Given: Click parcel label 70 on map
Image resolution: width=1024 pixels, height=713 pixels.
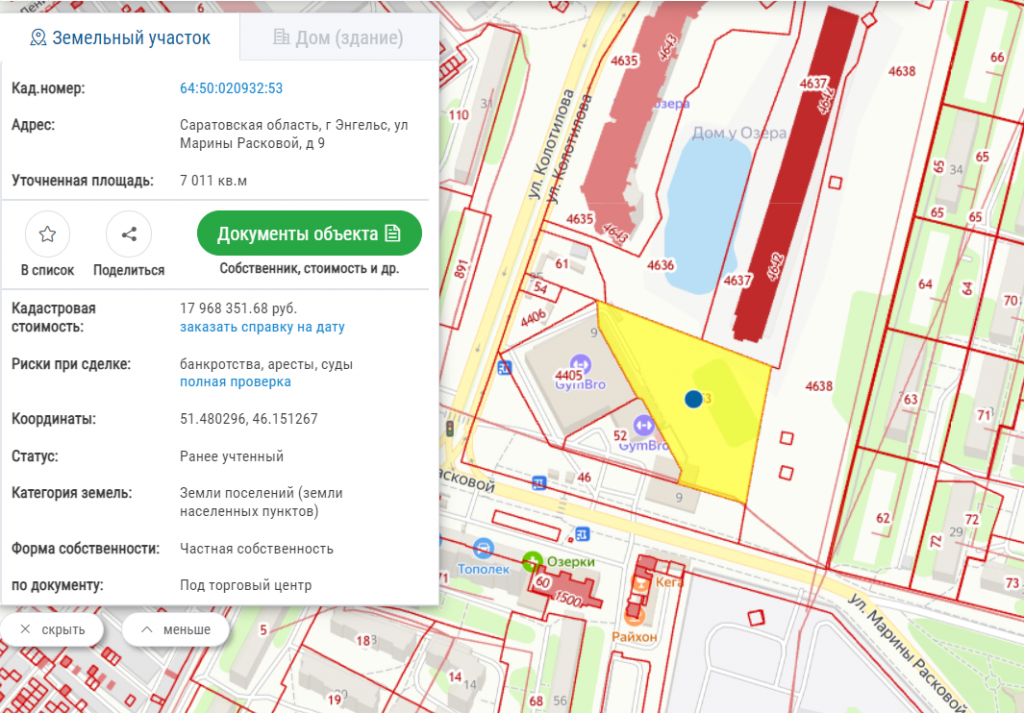Looking at the screenshot, I should pos(1010,301).
